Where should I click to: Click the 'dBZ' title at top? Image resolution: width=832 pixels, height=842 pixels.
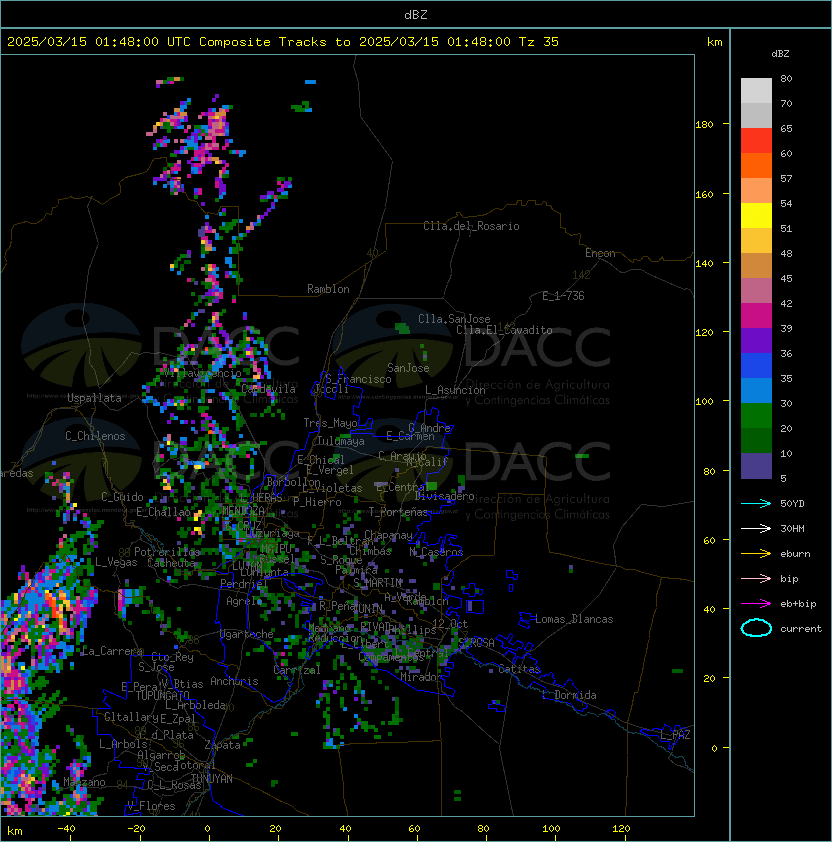click(x=416, y=15)
